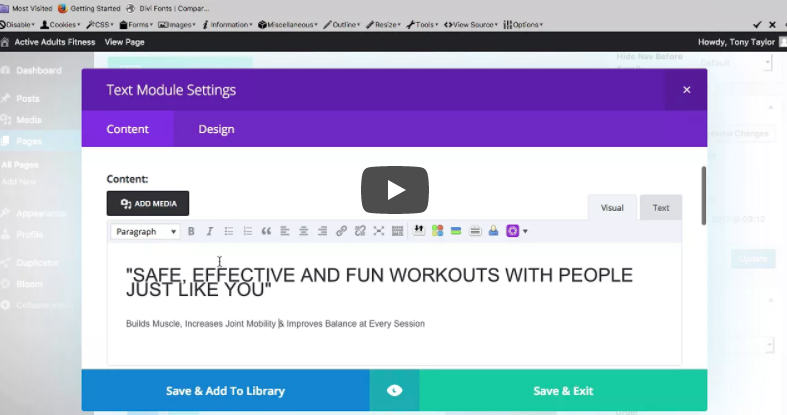Screen dimensions: 787x415
Task: Open Media in the WordPress sidebar
Action: pos(29,120)
